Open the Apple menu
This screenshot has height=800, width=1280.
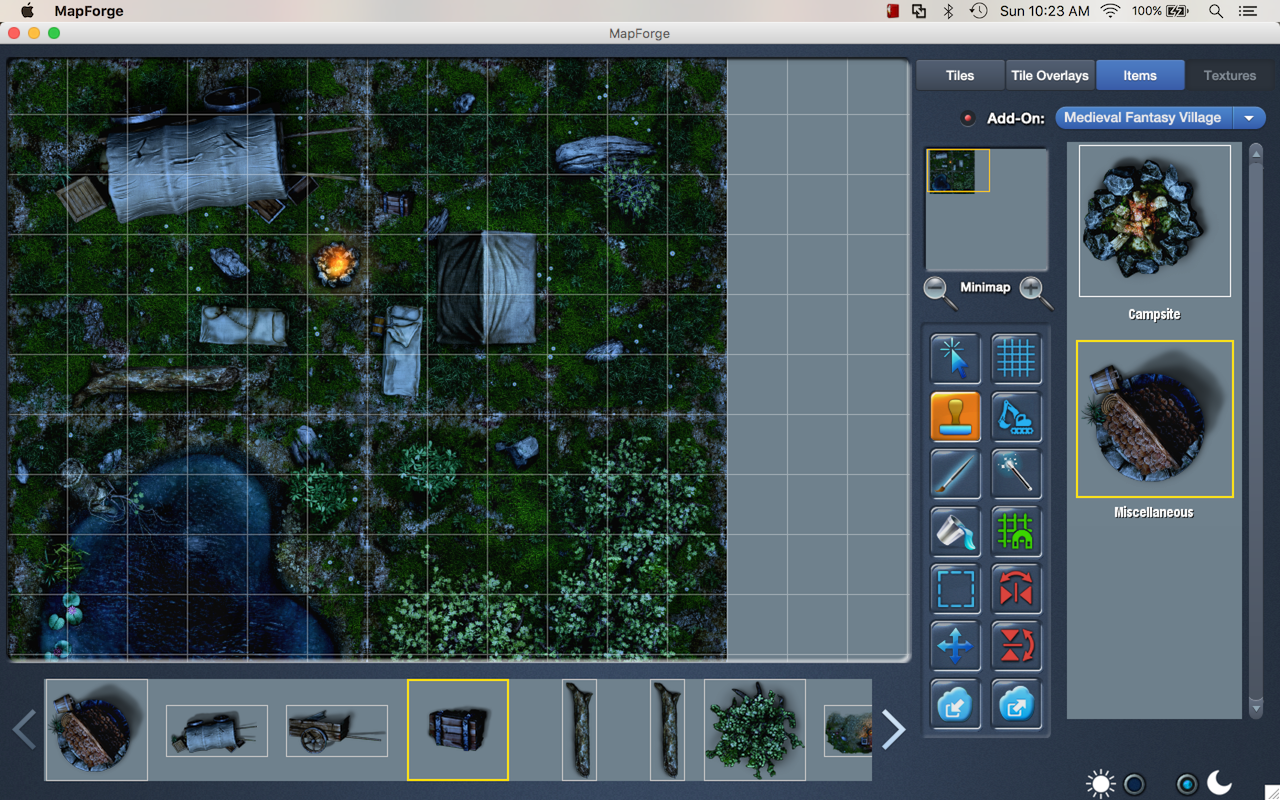point(27,11)
